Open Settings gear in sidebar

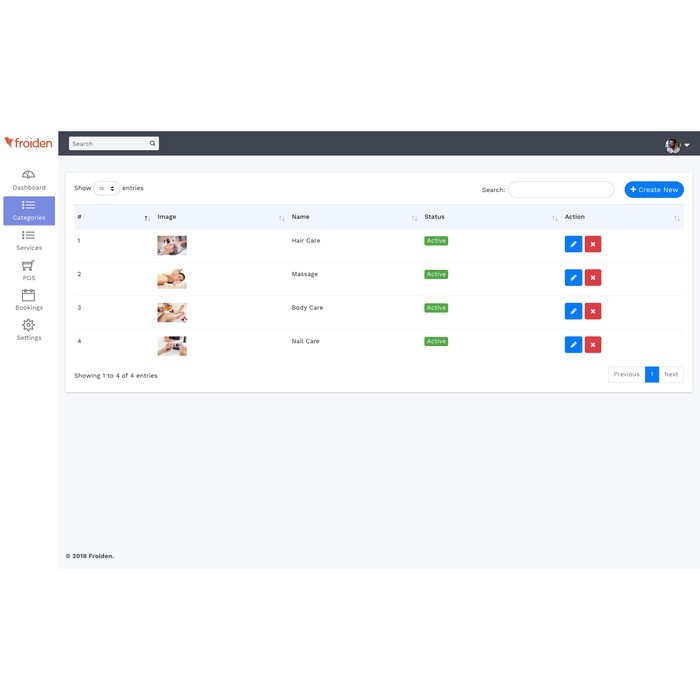28,325
